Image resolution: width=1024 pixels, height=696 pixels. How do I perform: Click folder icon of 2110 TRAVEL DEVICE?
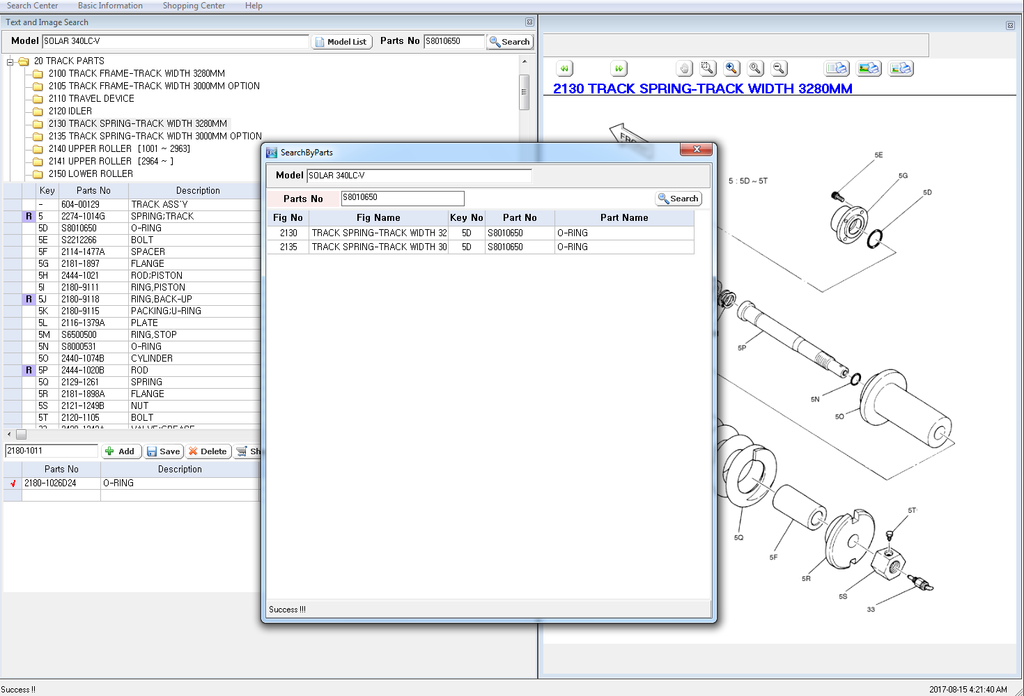(38, 99)
